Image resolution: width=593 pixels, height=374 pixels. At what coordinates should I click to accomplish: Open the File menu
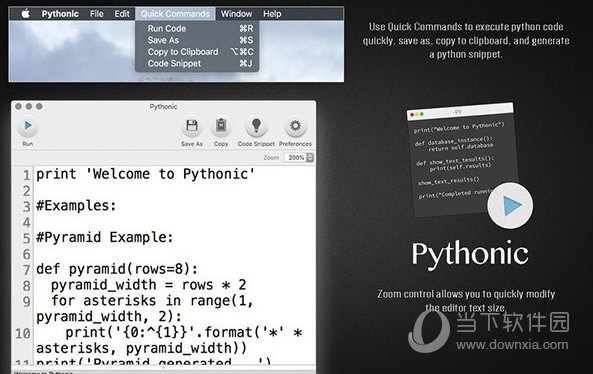[x=97, y=14]
